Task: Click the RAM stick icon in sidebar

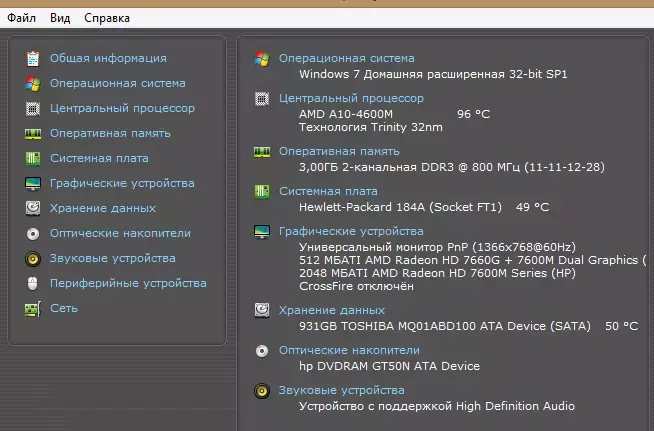Action: [33, 134]
